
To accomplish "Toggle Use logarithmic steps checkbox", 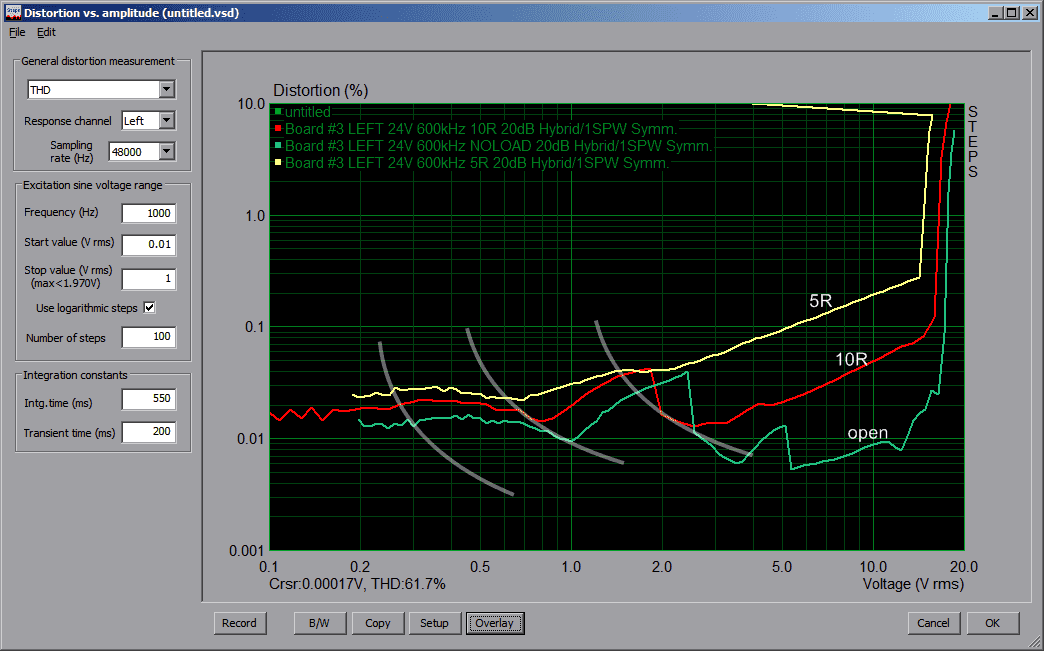I will point(150,308).
